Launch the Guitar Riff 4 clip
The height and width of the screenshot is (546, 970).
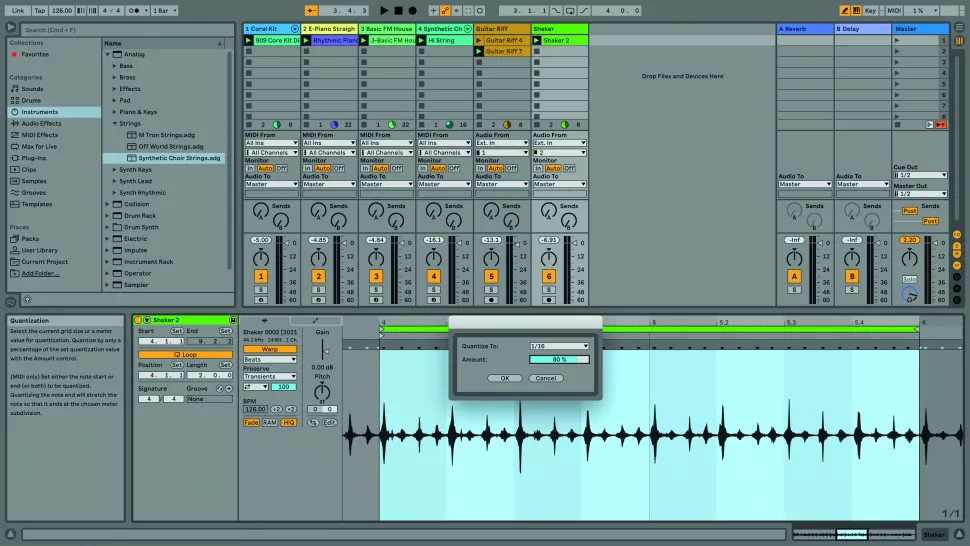click(x=480, y=40)
